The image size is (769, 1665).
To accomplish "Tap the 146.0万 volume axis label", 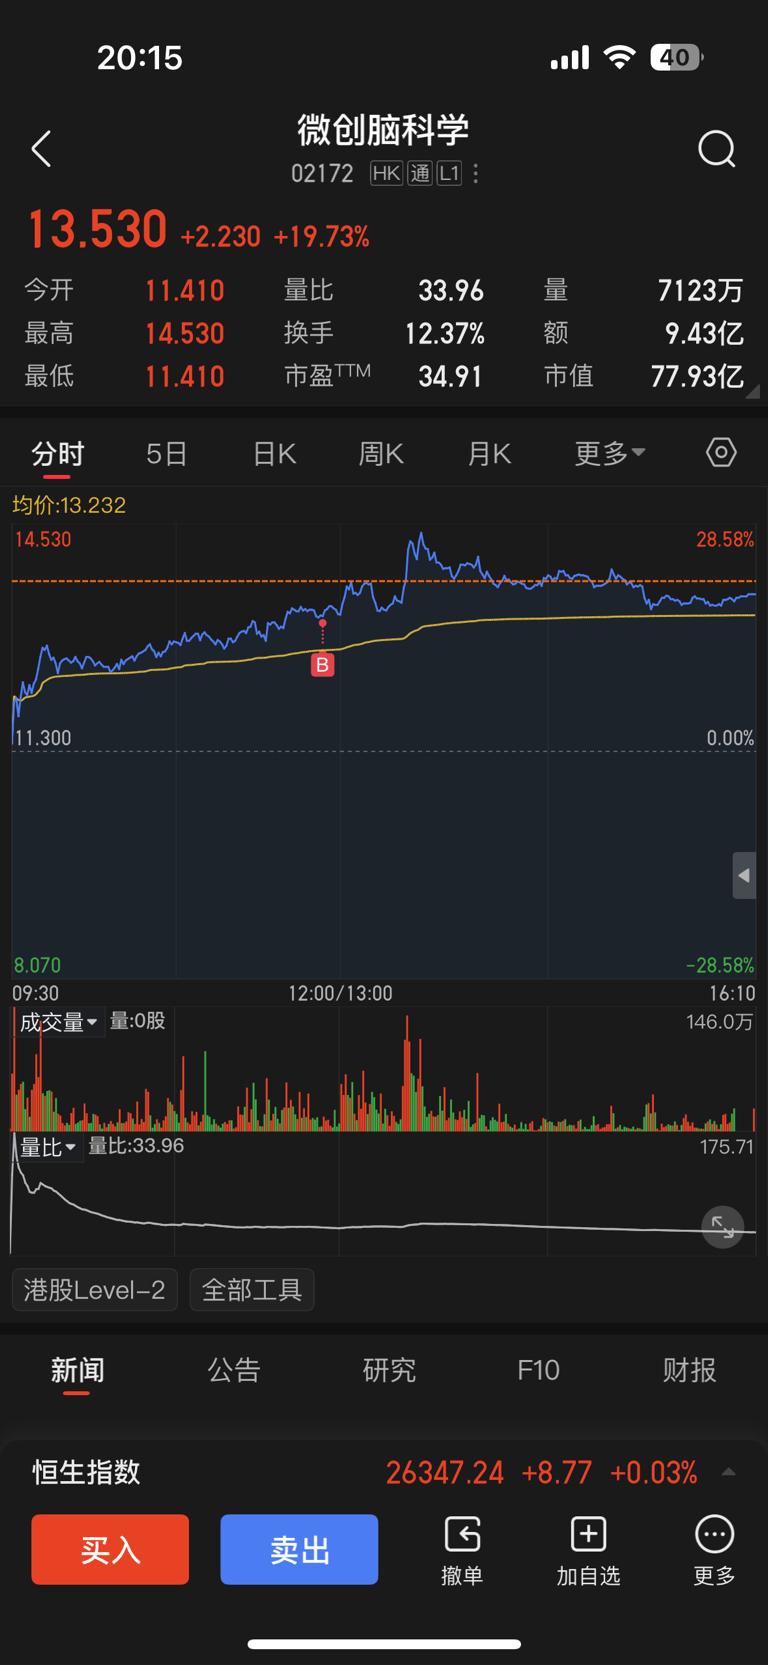I will 720,1022.
